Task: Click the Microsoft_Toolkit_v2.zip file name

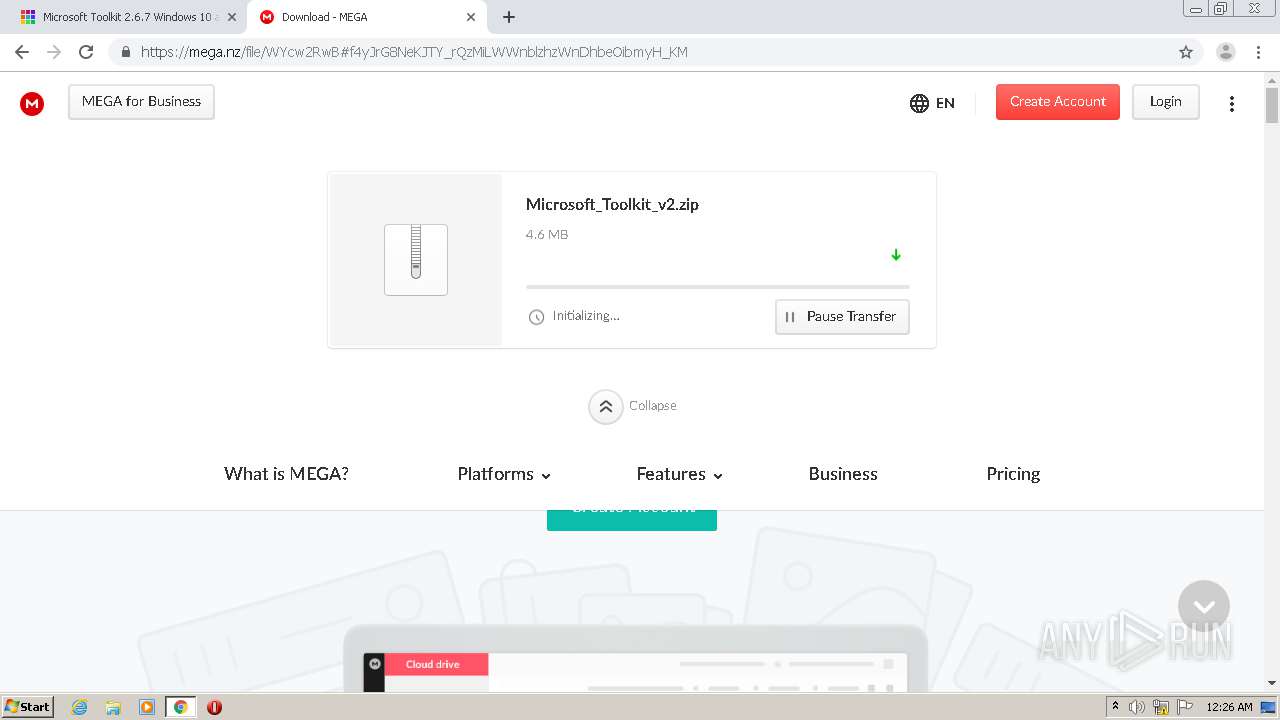Action: pyautogui.click(x=612, y=205)
